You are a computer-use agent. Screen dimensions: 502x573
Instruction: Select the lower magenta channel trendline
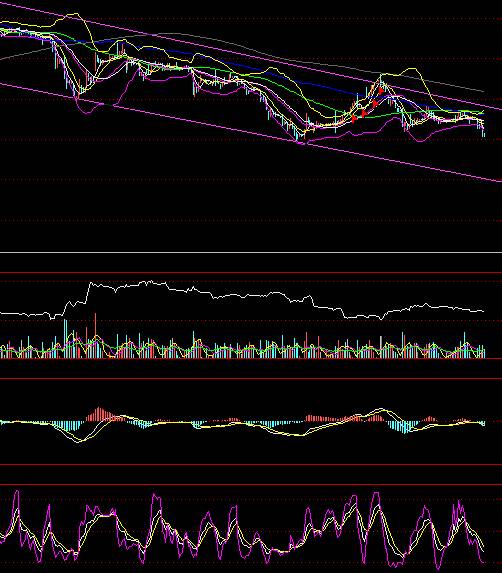click(251, 132)
